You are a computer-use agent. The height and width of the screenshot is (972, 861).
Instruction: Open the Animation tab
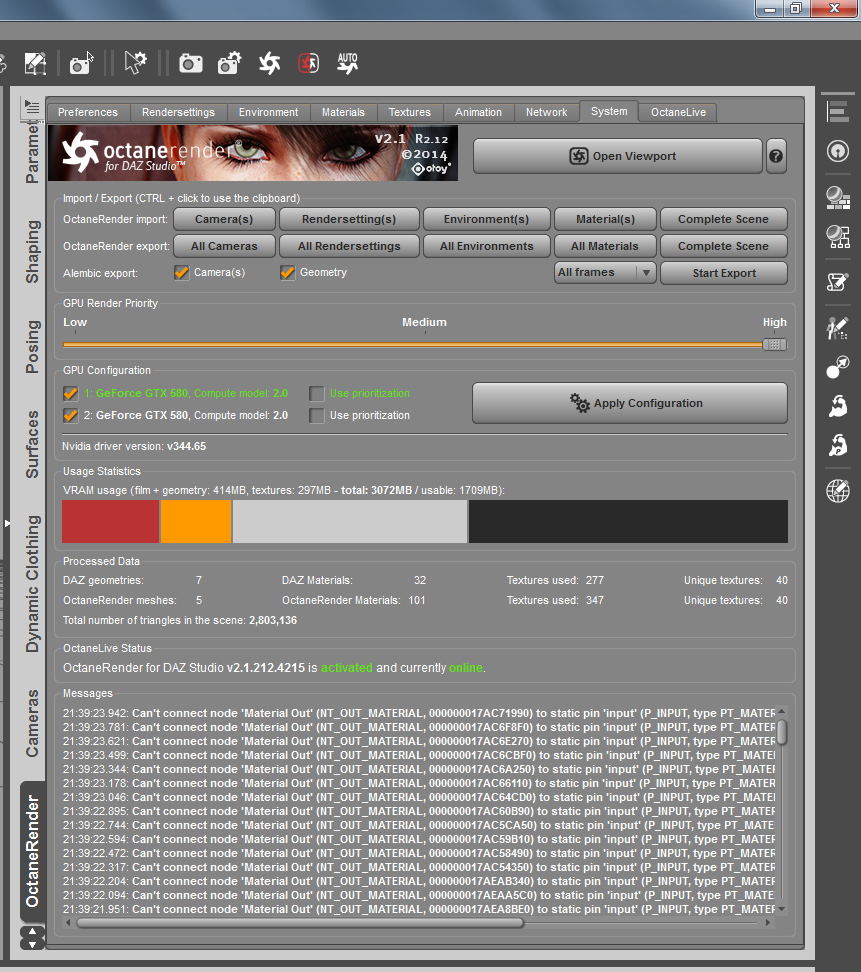pyautogui.click(x=479, y=112)
